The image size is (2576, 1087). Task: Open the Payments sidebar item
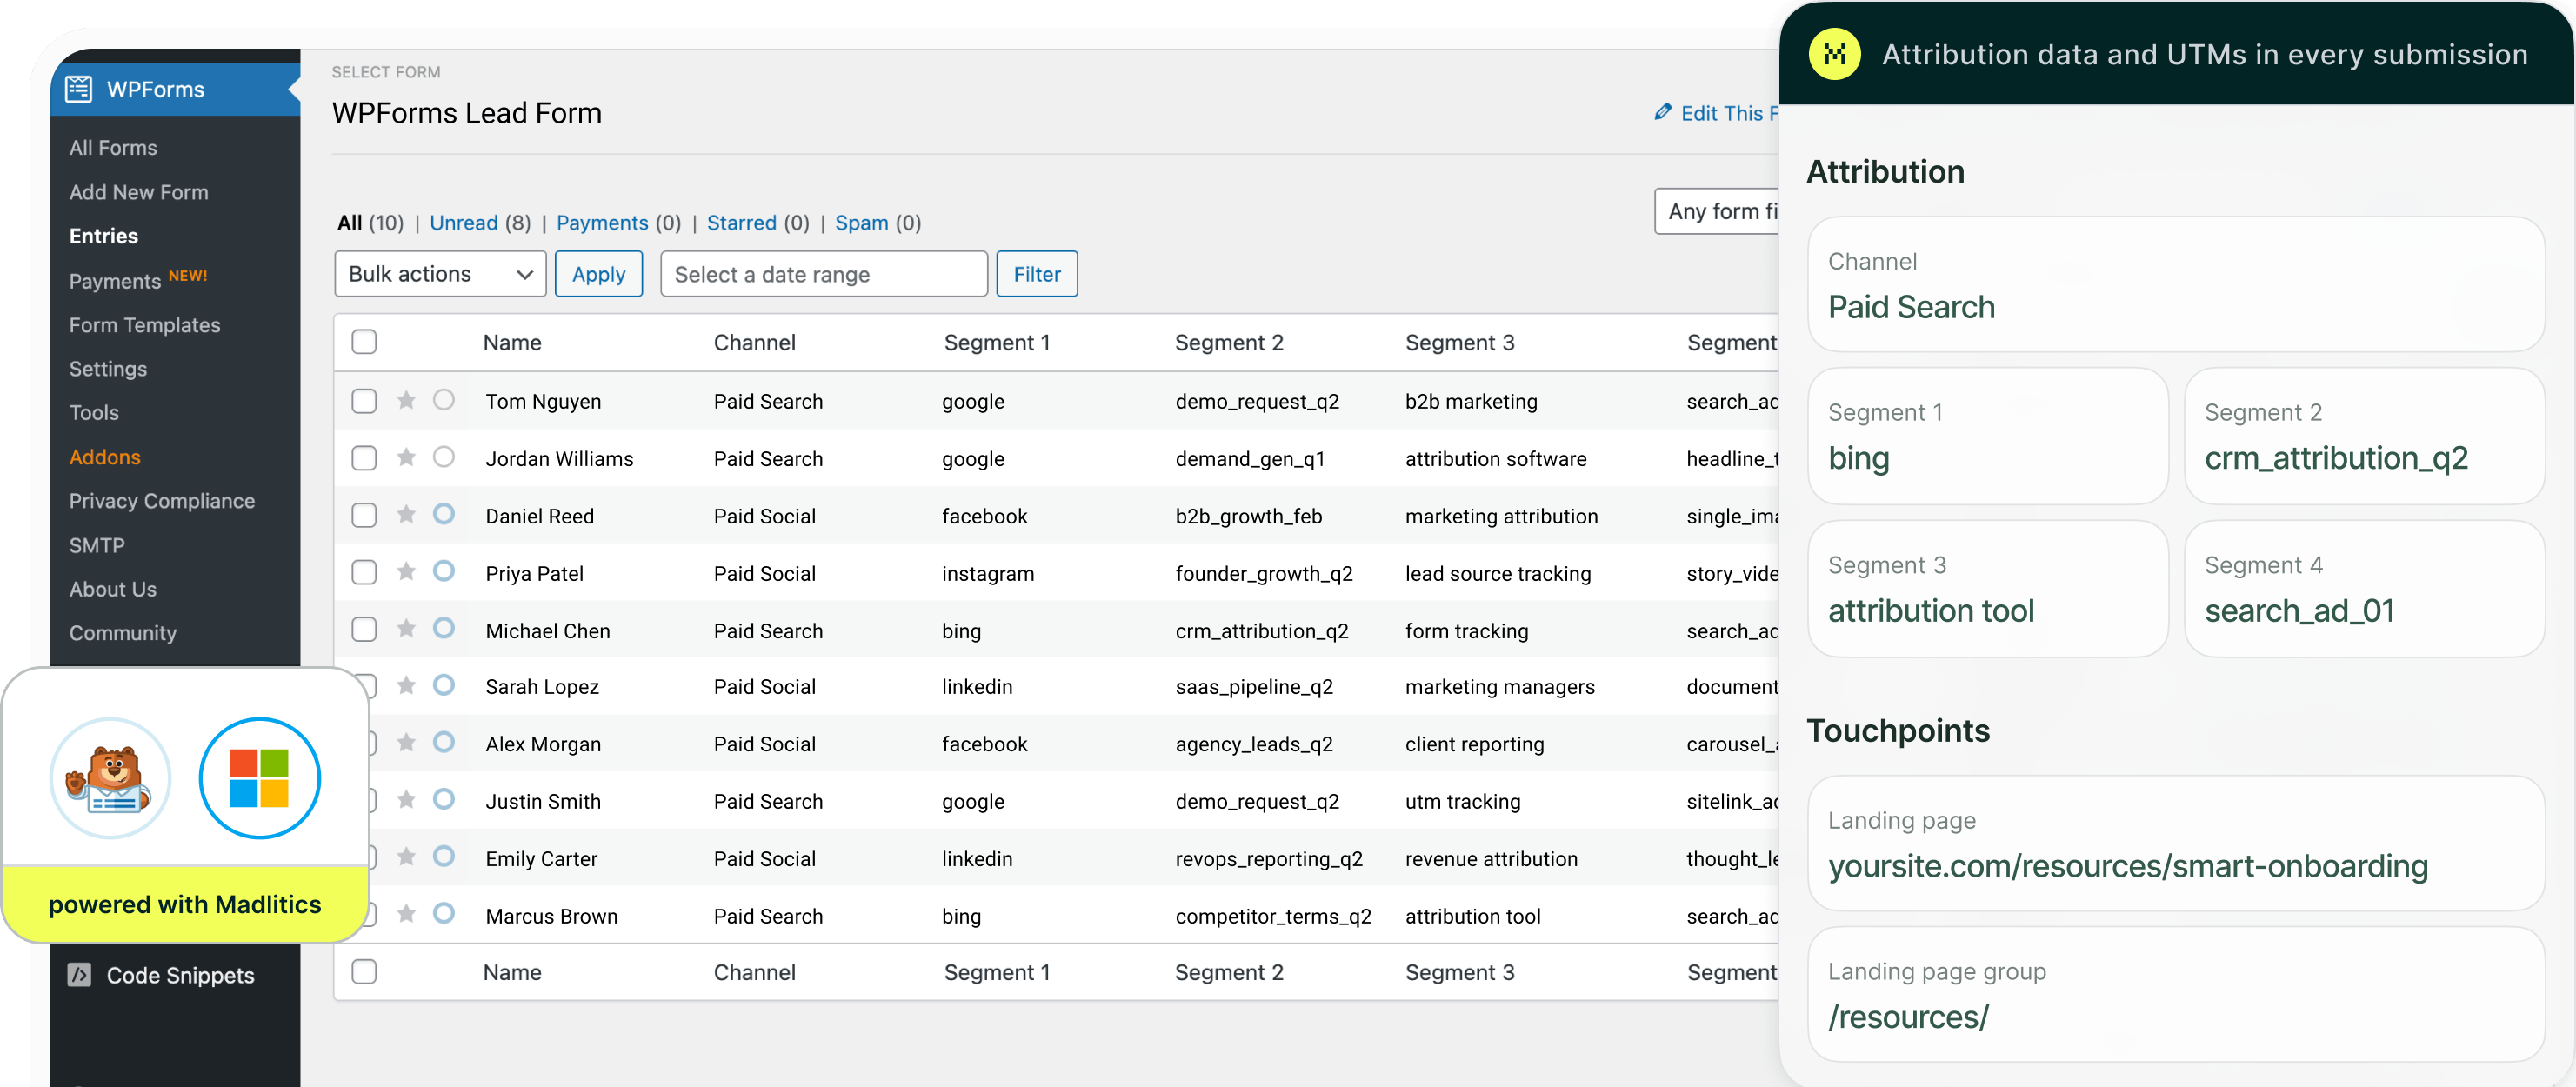tap(115, 281)
